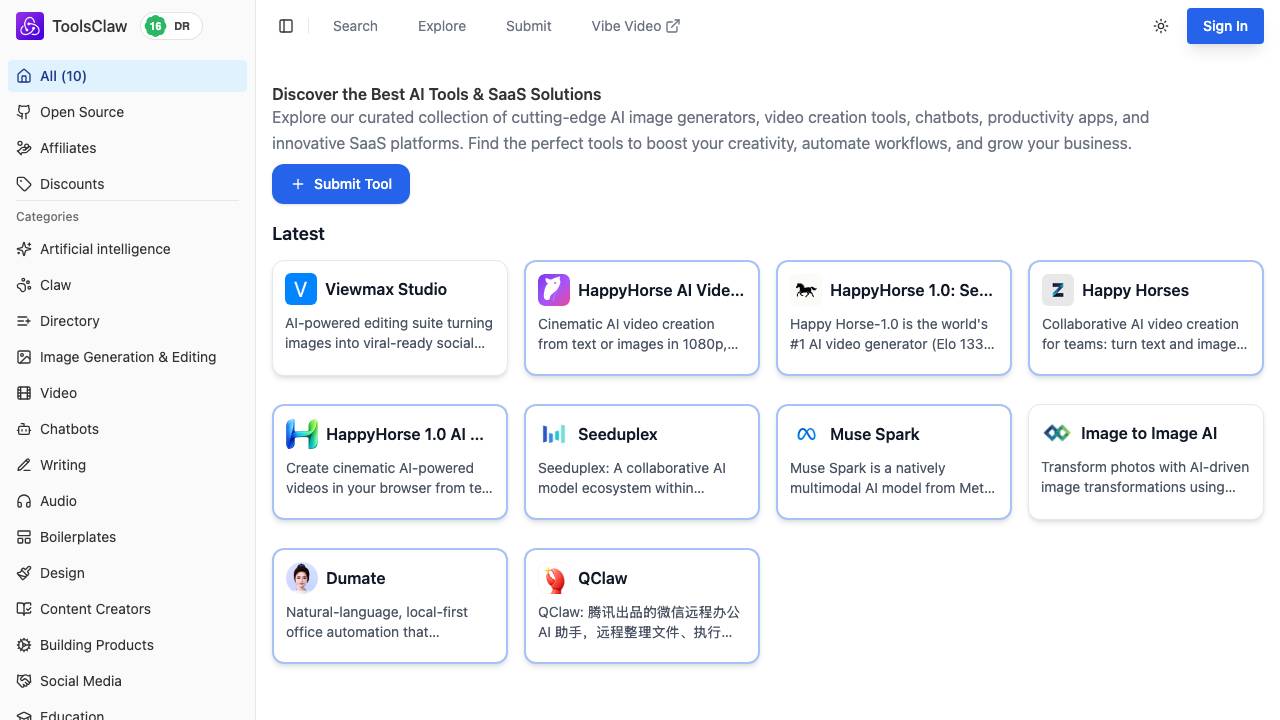Click the Writing category label

coord(63,465)
